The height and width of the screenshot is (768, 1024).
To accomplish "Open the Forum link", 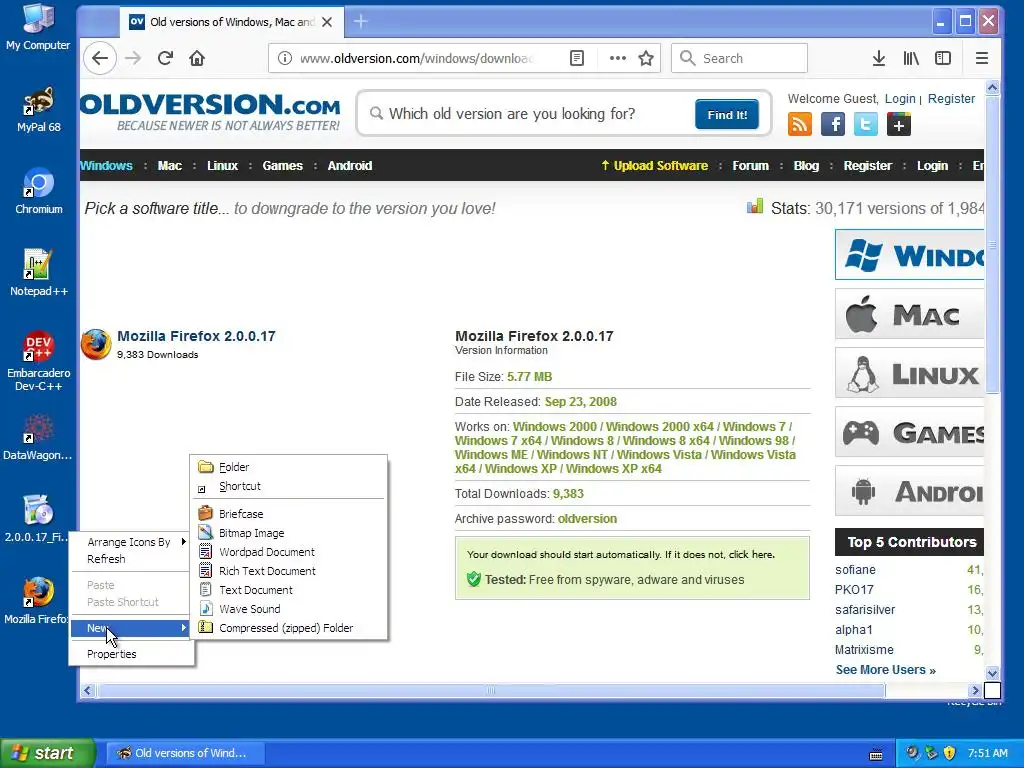I will [x=750, y=166].
